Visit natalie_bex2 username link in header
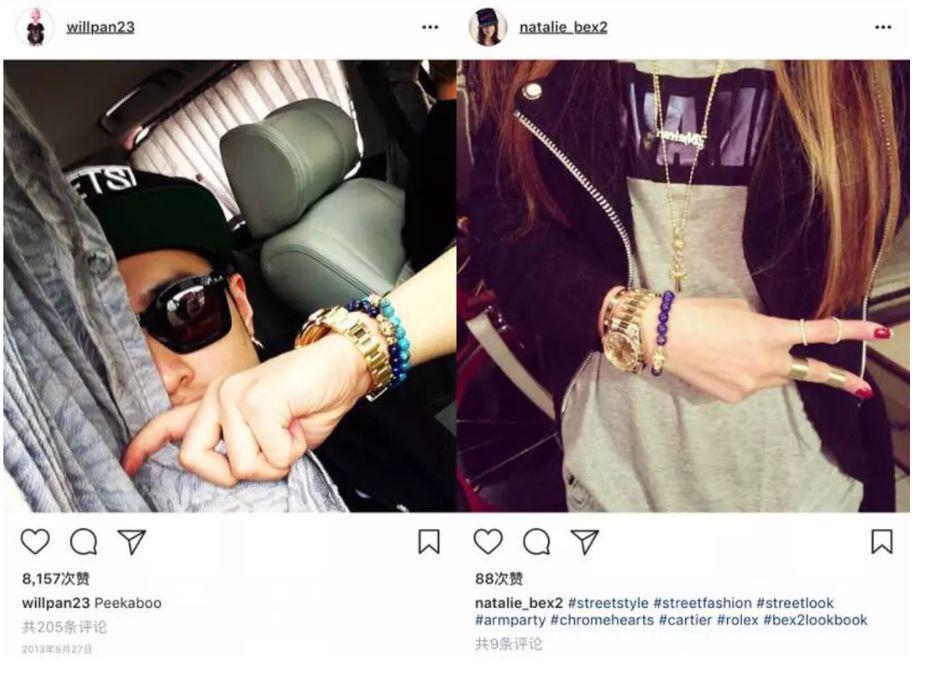 point(563,27)
